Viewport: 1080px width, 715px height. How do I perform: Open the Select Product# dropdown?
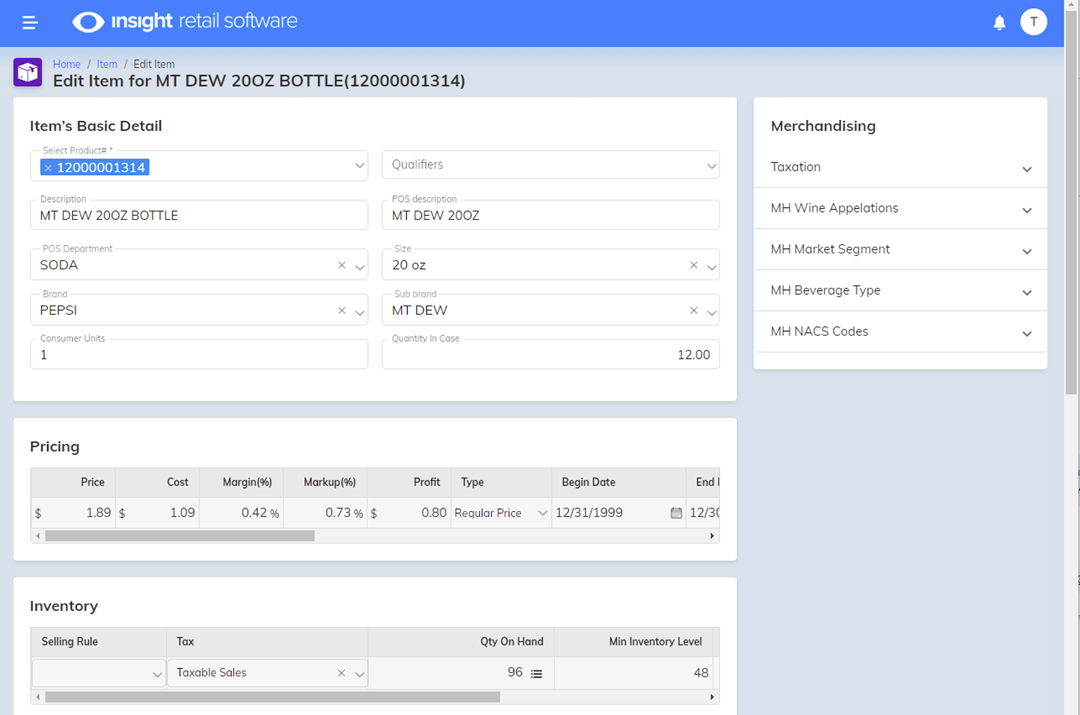point(360,166)
